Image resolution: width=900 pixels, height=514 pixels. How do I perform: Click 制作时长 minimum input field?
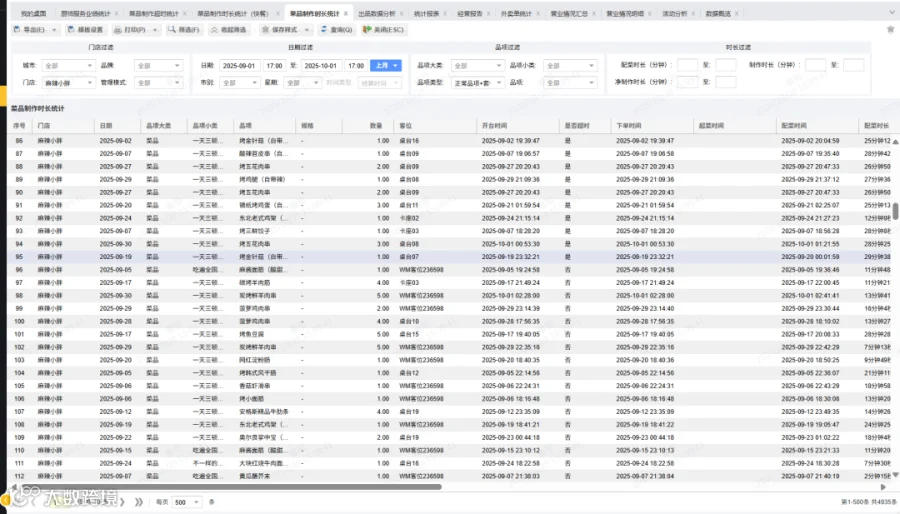point(815,65)
